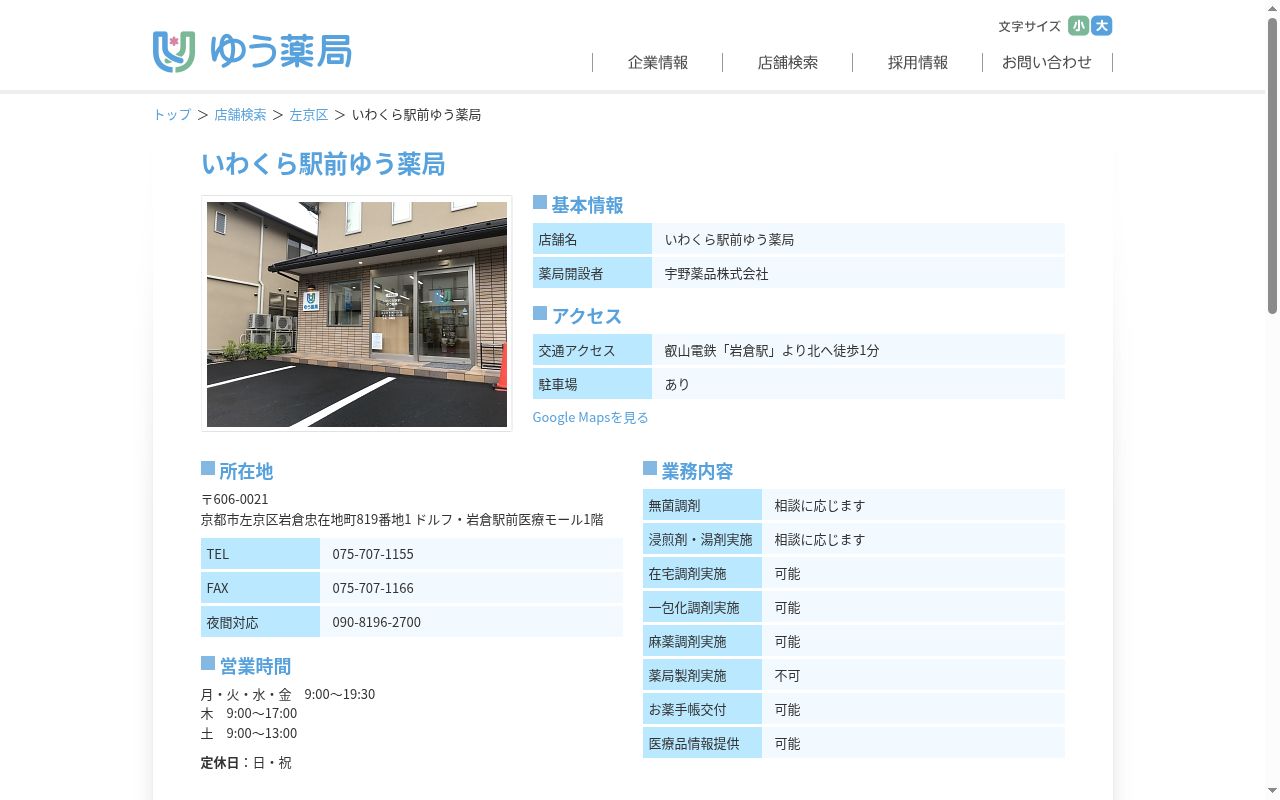Set text size to 小

point(1078,26)
